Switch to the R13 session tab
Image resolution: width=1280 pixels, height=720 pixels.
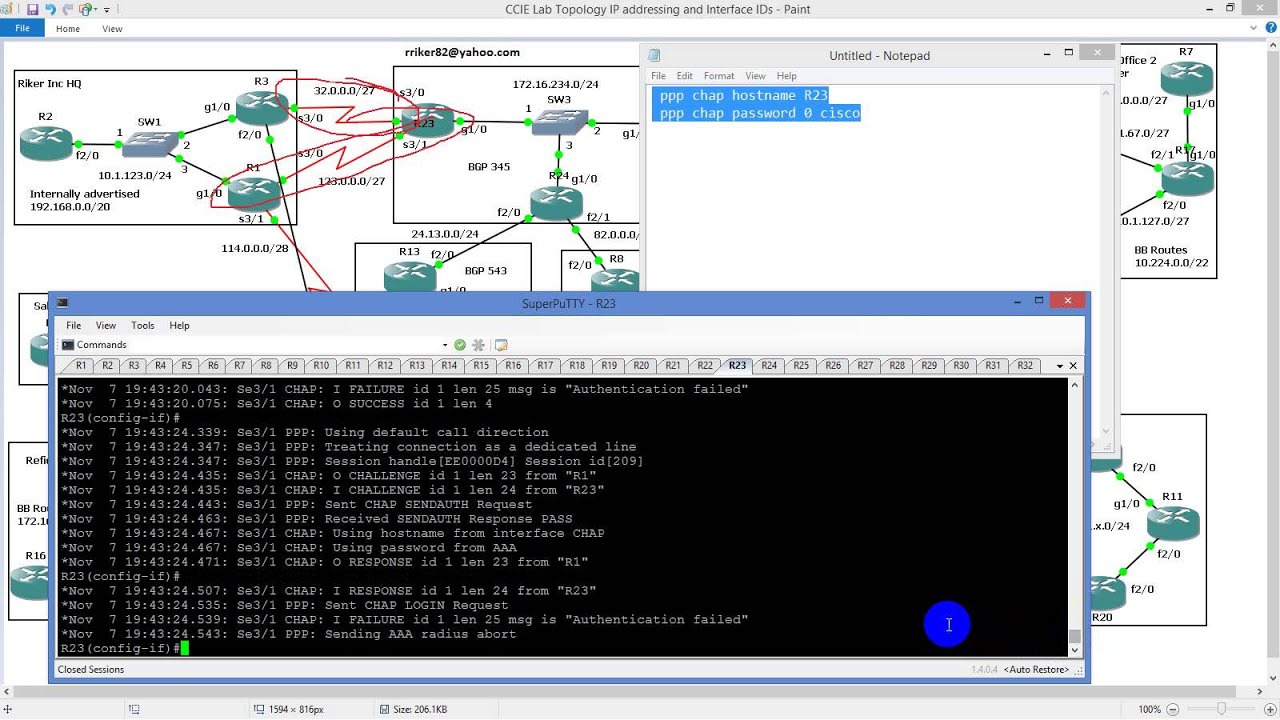[x=416, y=366]
